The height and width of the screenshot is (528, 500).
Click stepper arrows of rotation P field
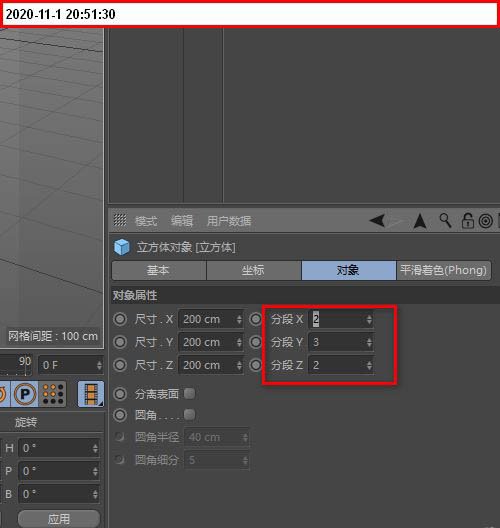[95, 471]
